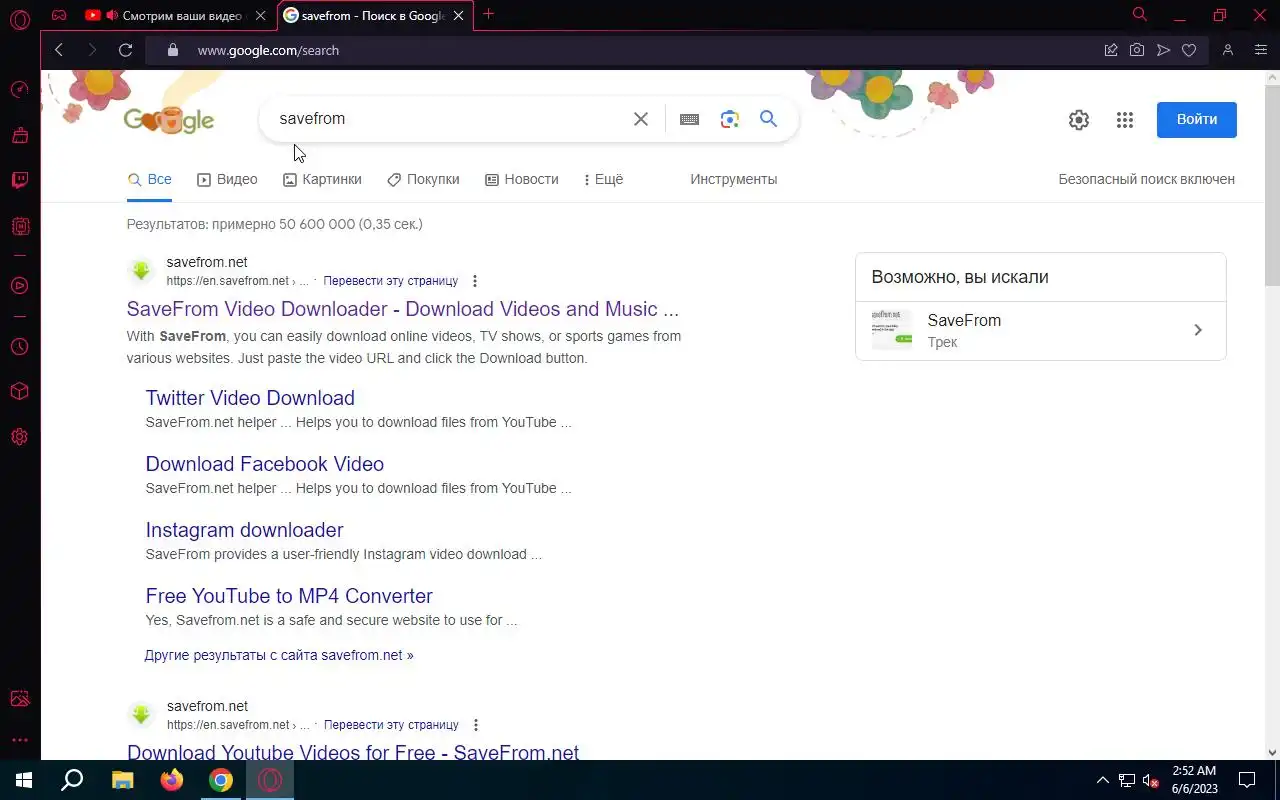
Task: Click Другие результаты с сайта savefrom.net
Action: (279, 655)
